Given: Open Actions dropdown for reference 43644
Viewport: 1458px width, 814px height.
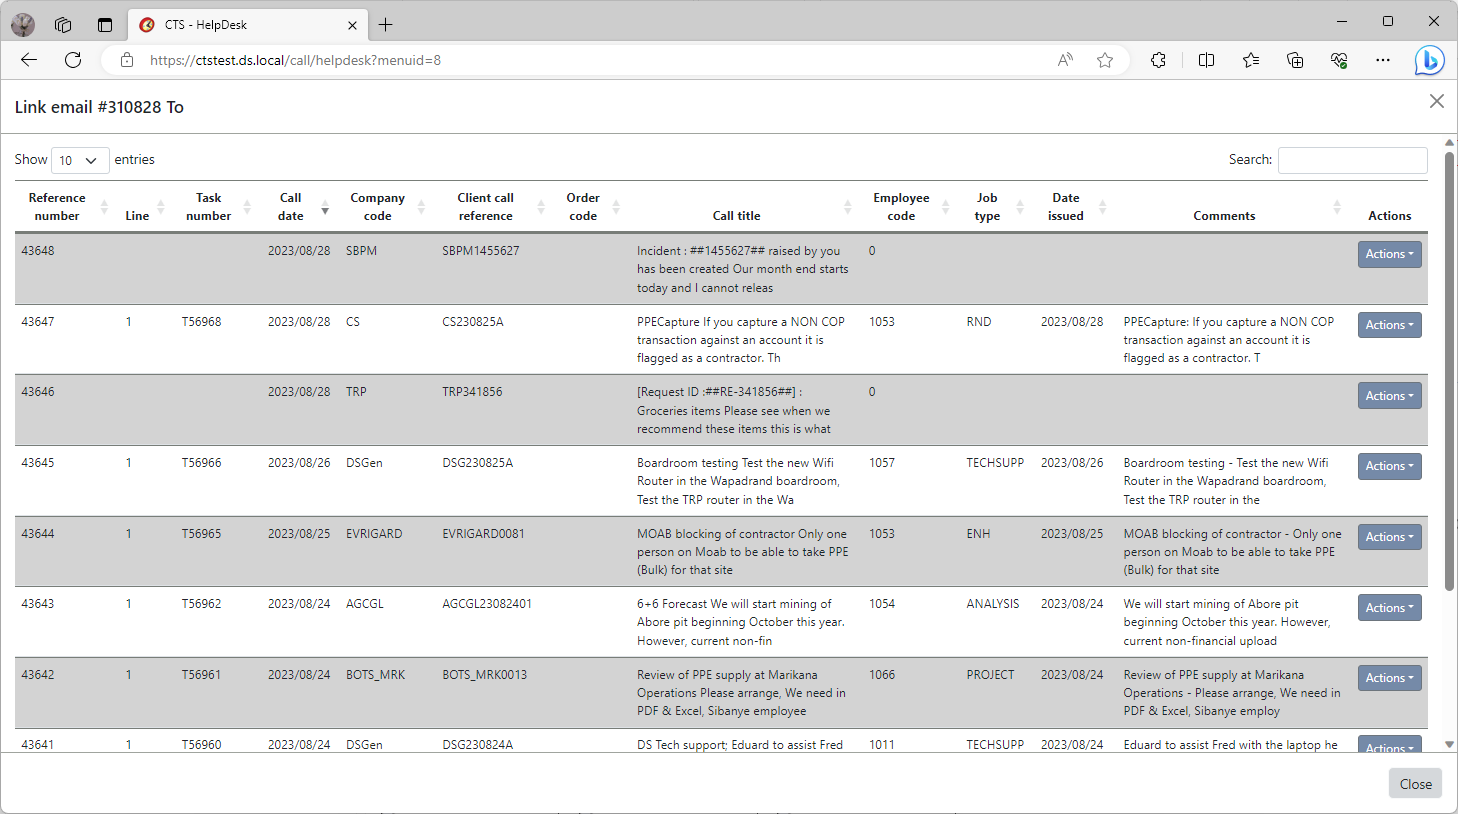Looking at the screenshot, I should coord(1389,537).
